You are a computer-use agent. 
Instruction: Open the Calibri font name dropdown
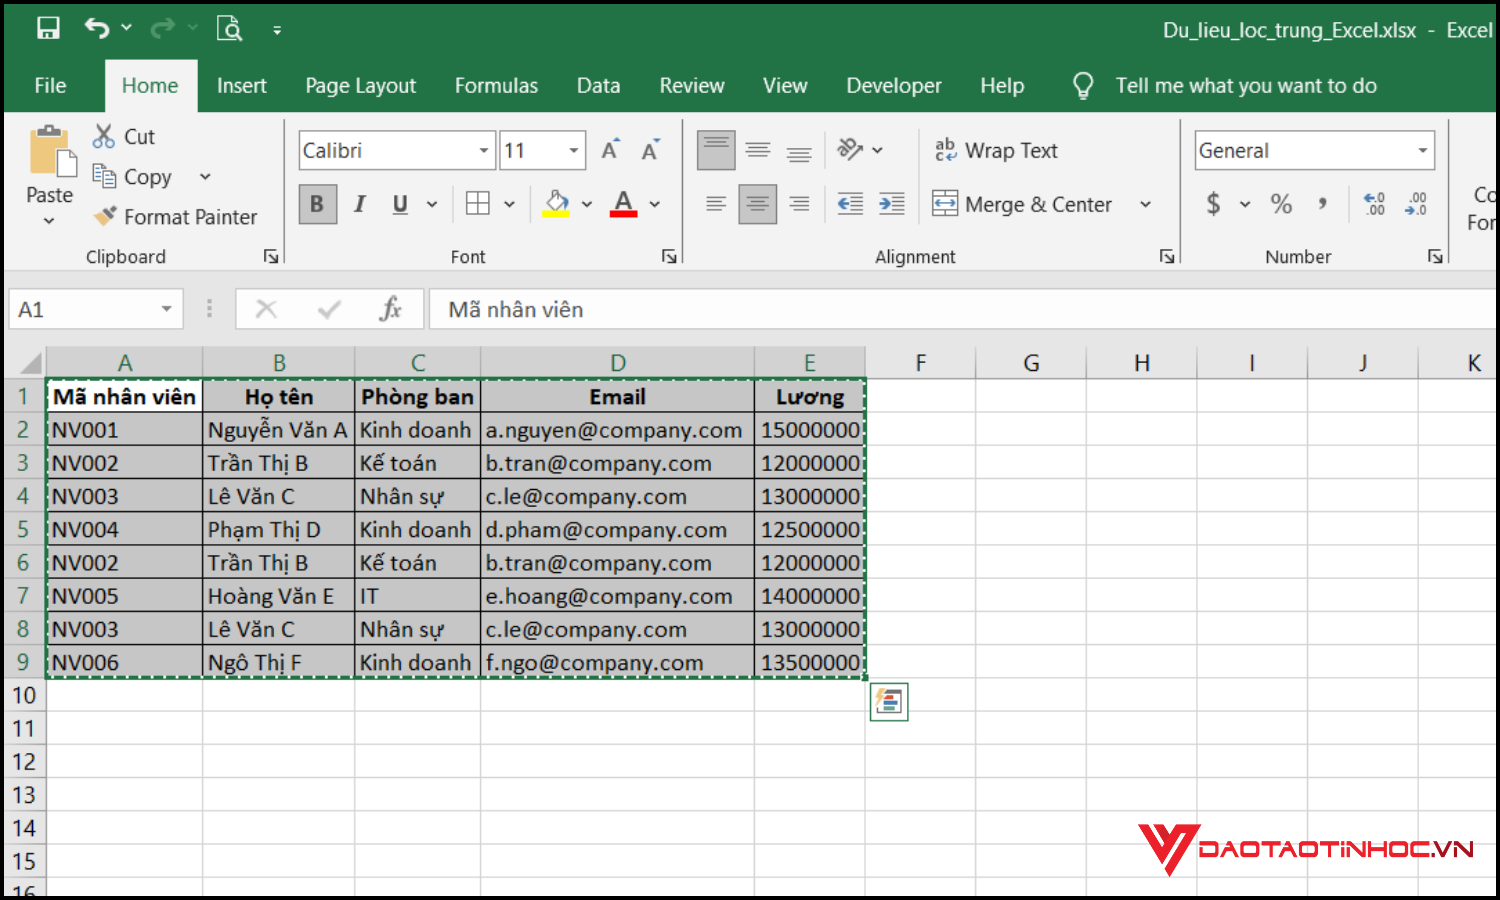[x=484, y=151]
